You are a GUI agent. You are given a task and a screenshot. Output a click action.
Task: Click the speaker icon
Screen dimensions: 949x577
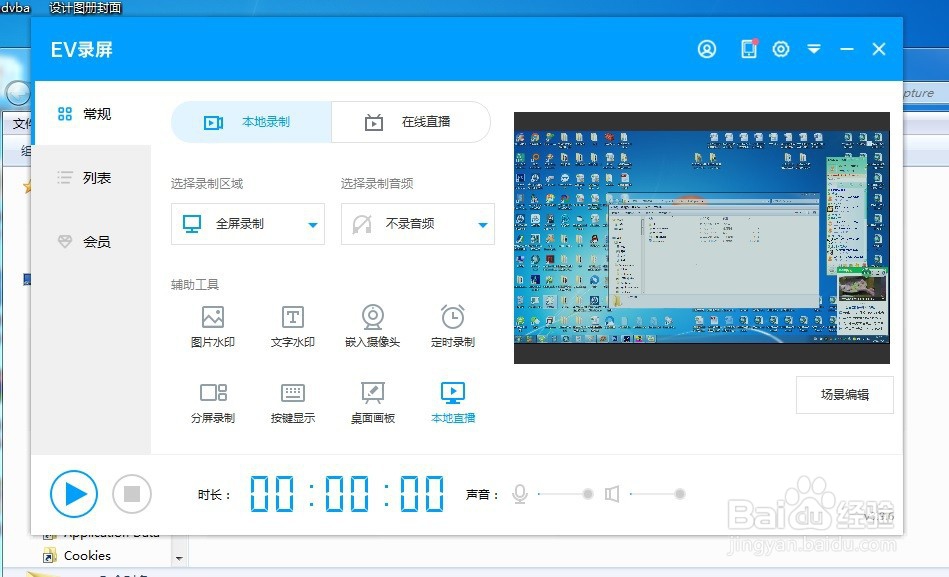[x=612, y=494]
